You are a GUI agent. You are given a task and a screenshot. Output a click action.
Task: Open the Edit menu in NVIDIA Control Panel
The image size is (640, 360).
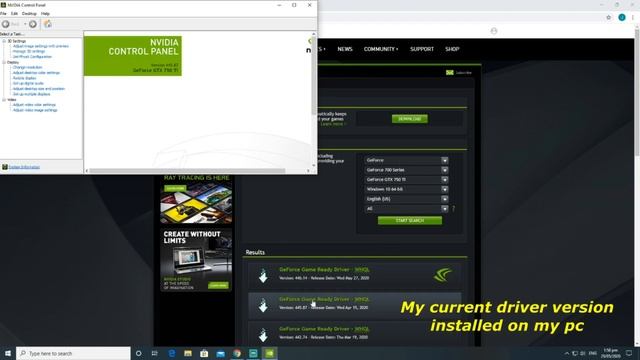[x=14, y=13]
